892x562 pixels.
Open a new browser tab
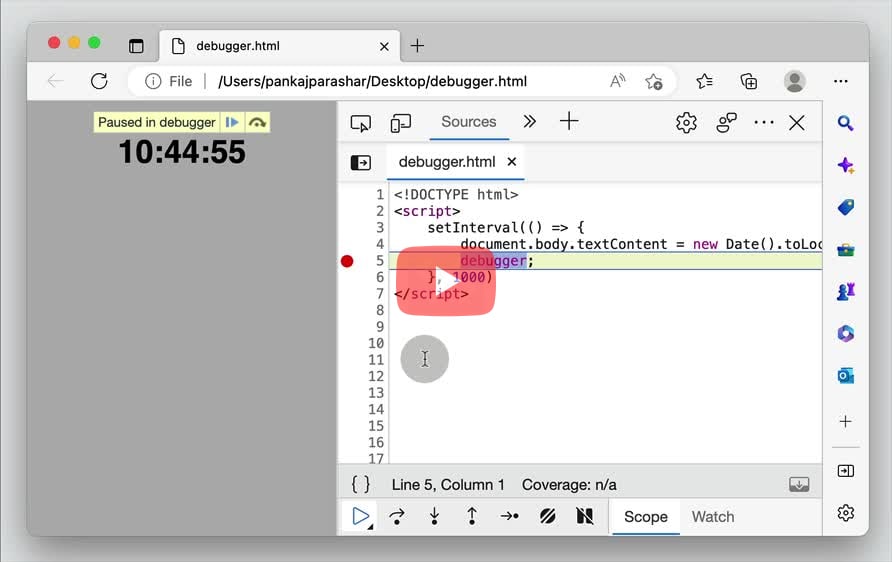417,46
